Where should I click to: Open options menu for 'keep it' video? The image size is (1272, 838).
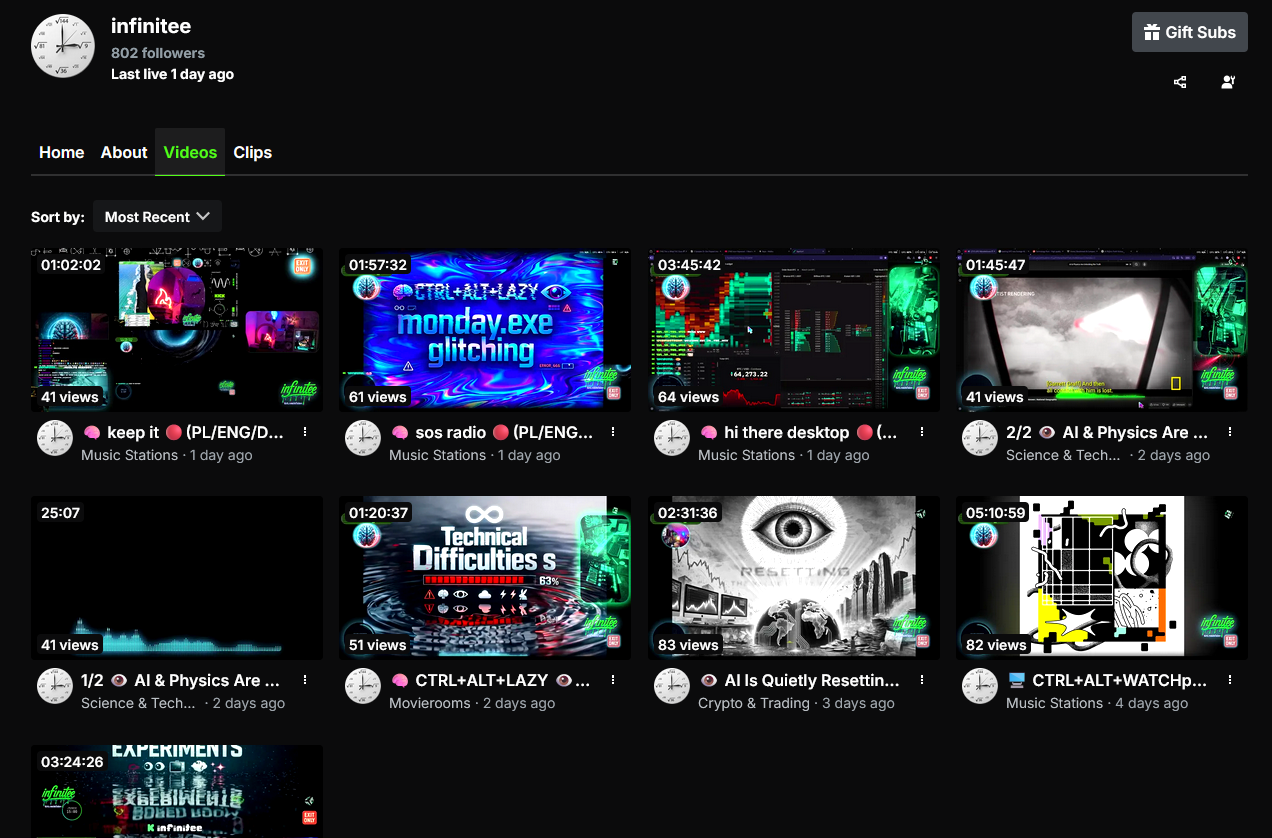pyautogui.click(x=305, y=432)
